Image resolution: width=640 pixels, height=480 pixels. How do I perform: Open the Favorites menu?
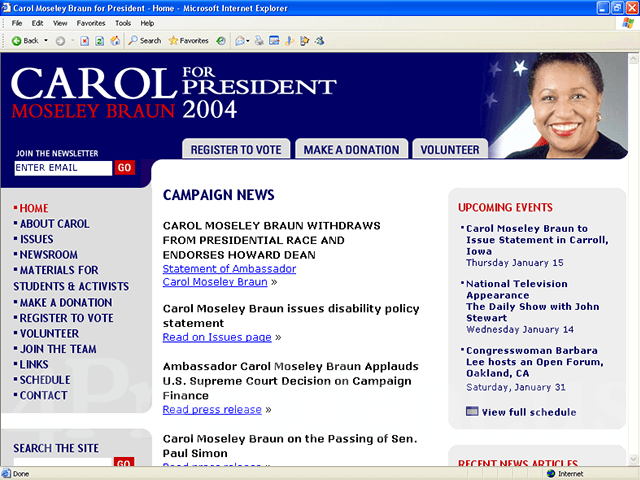click(91, 23)
